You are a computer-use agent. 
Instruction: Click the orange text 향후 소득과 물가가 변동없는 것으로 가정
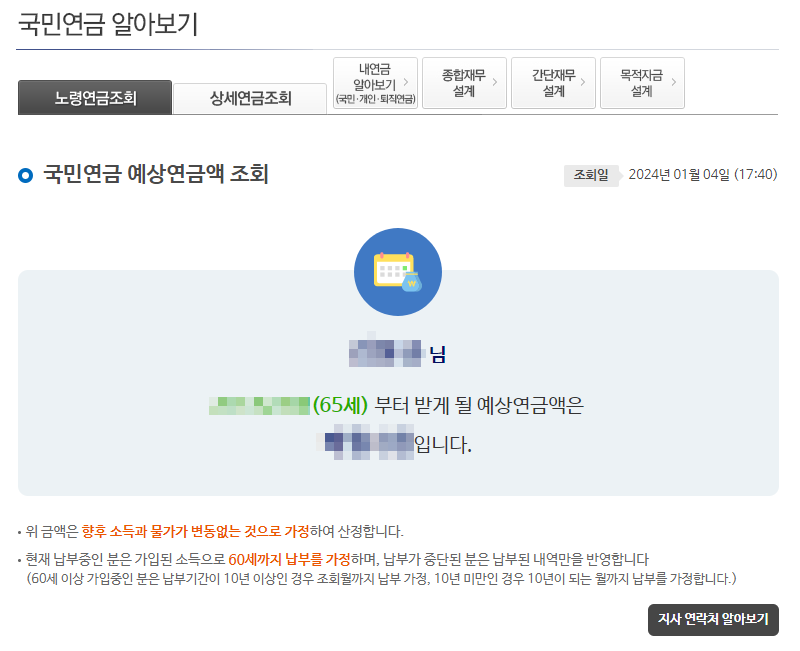point(195,532)
